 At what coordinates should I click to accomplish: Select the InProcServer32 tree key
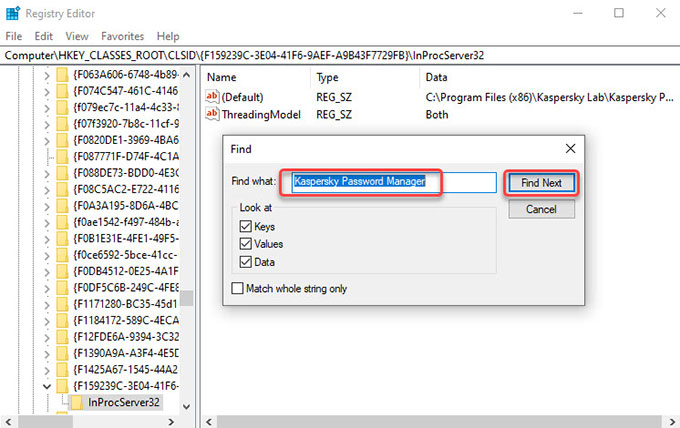[124, 402]
